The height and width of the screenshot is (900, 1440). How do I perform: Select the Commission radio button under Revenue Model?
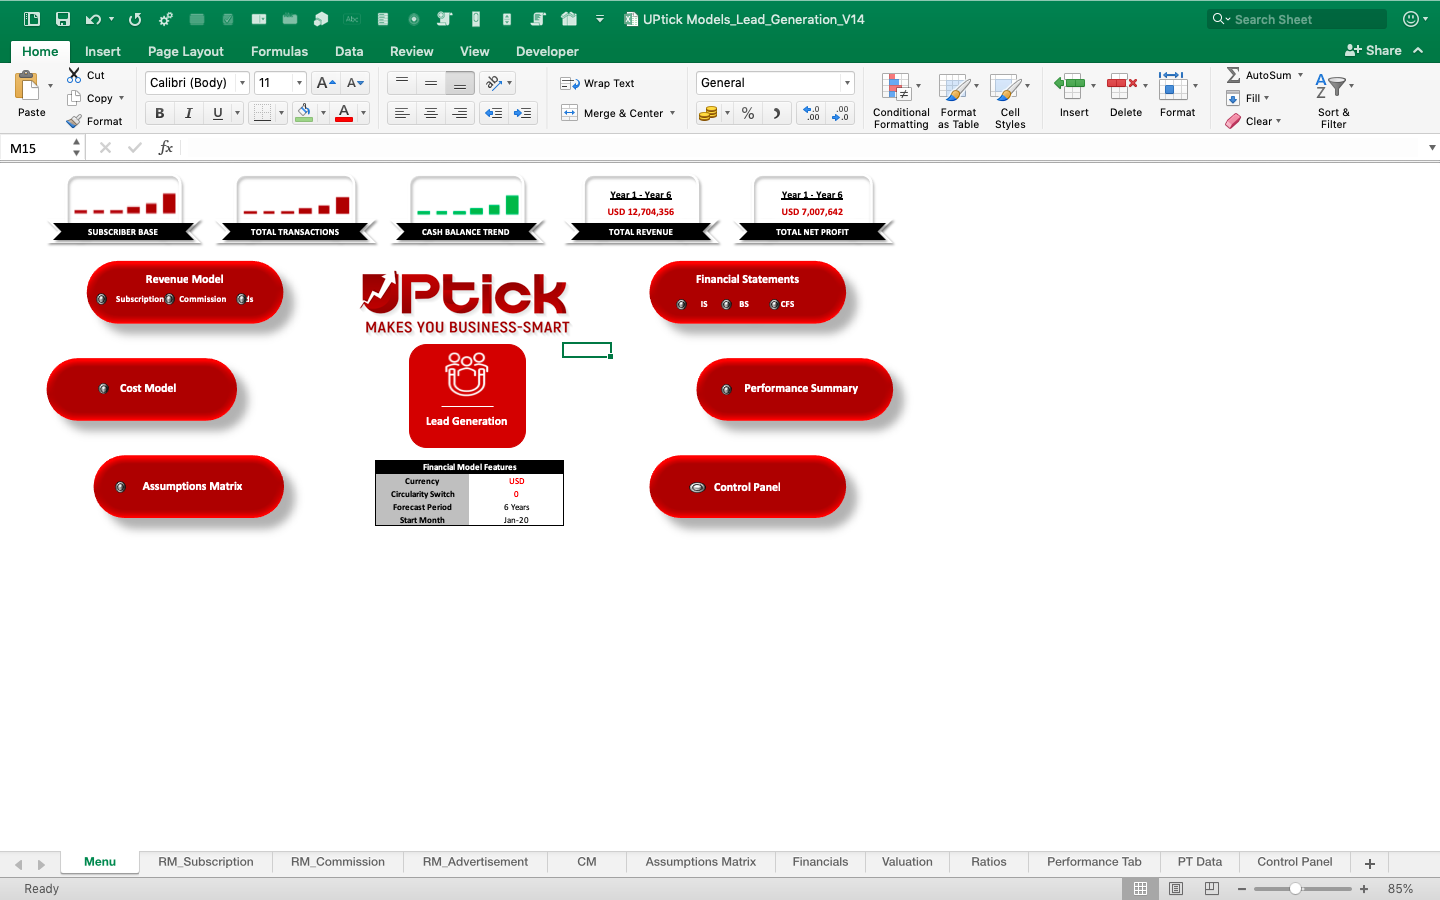click(170, 299)
